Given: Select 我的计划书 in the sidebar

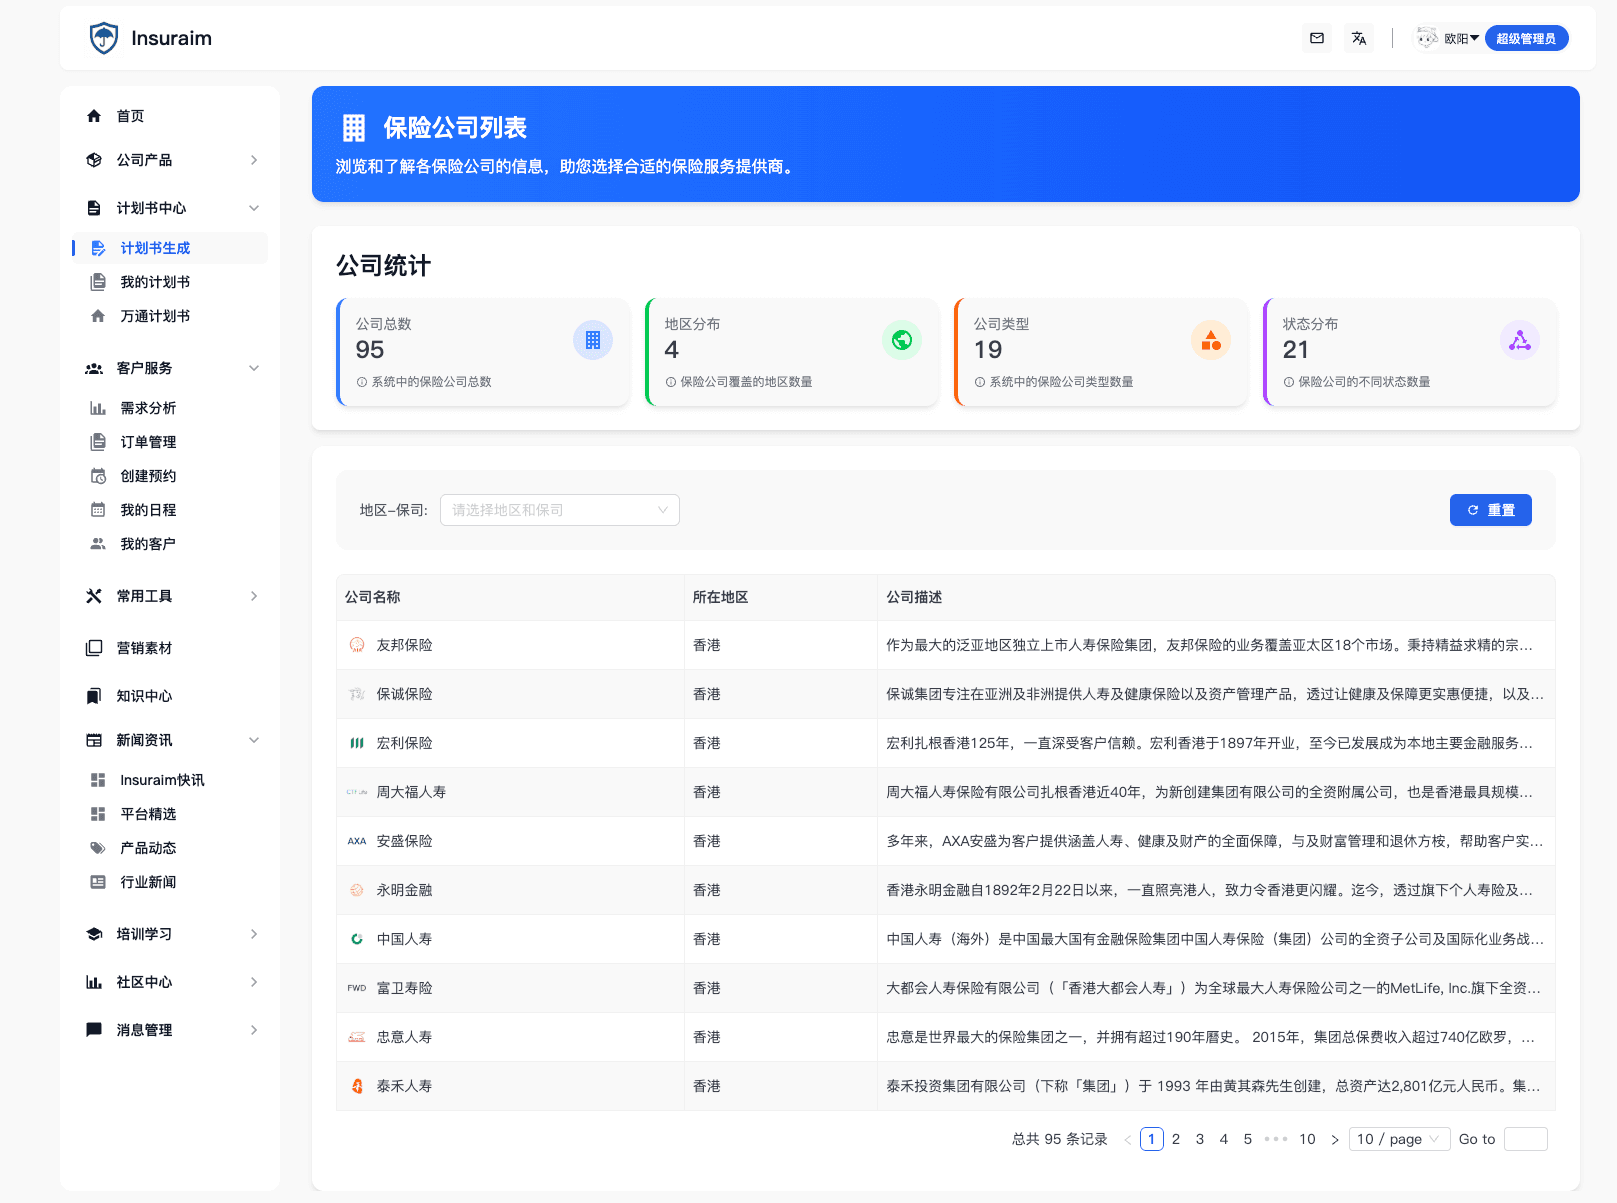Looking at the screenshot, I should [x=155, y=281].
